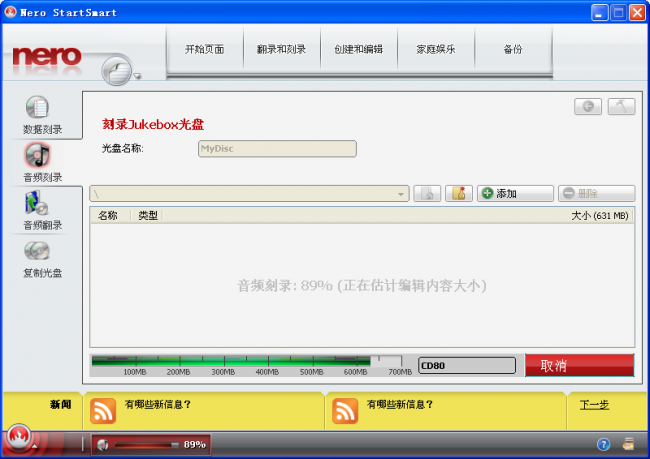Click the 光盘名称 MyDisc input field
Screen dimensions: 650x459
277,148
